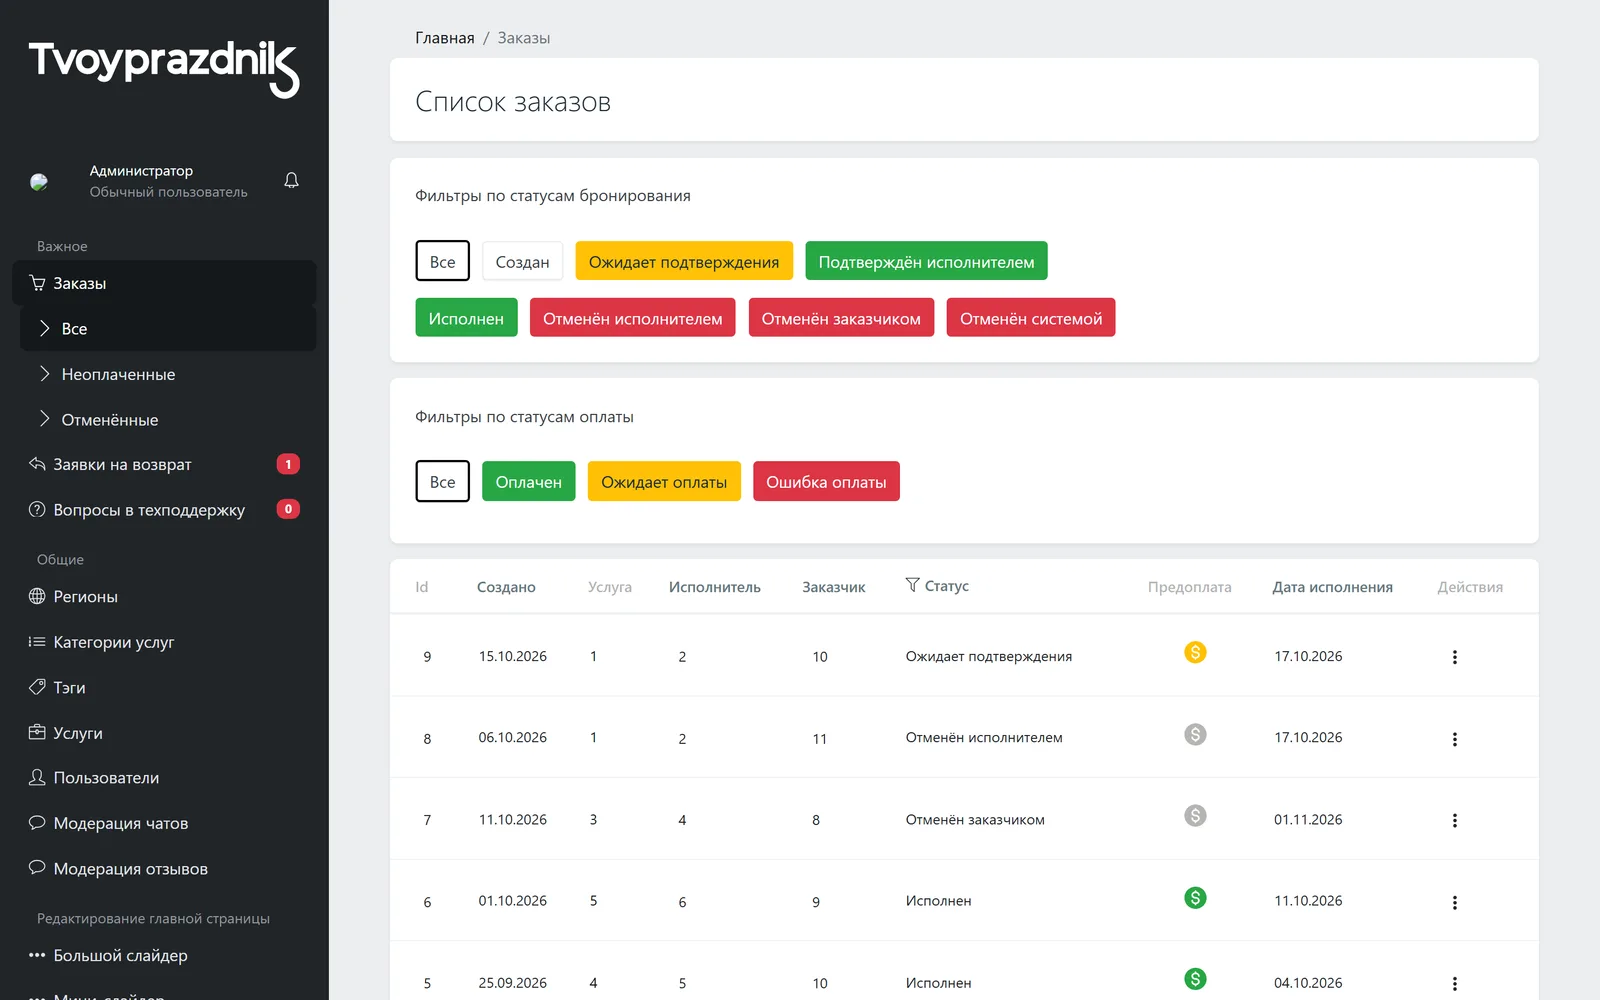Image resolution: width=1600 pixels, height=1000 pixels.
Task: Open the Услуги briefcase icon
Action: (37, 732)
